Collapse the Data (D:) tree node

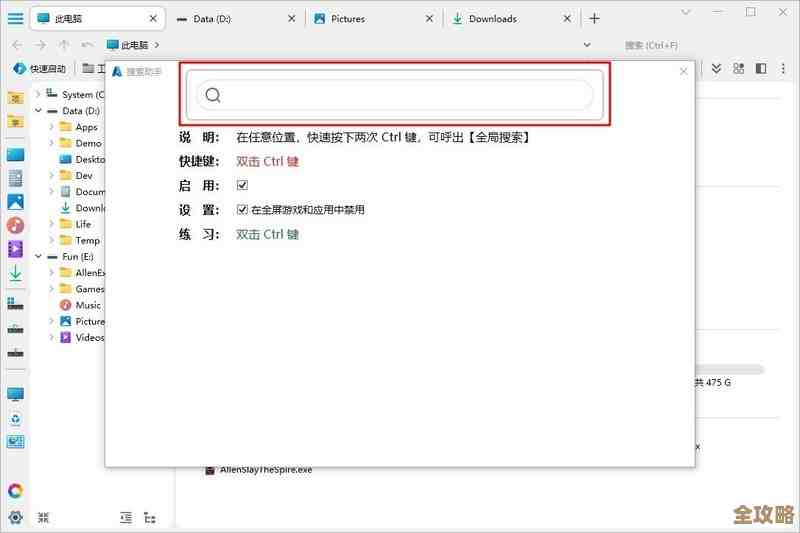(38, 111)
